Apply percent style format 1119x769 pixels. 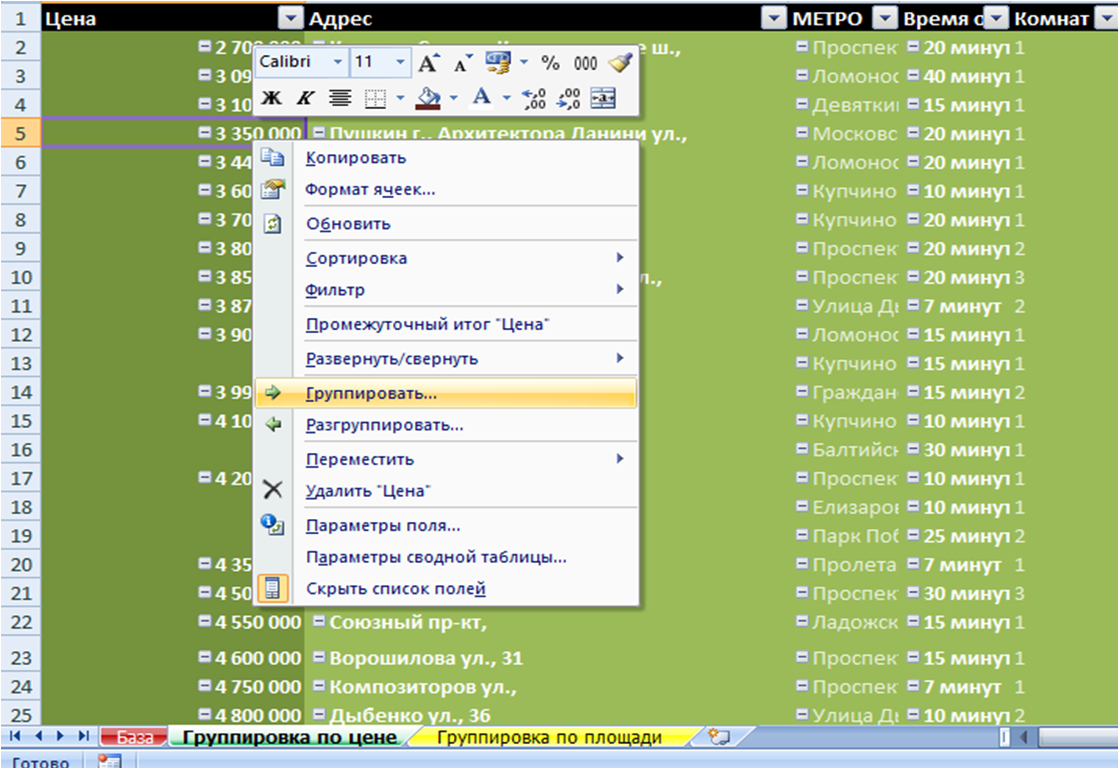pyautogui.click(x=551, y=63)
